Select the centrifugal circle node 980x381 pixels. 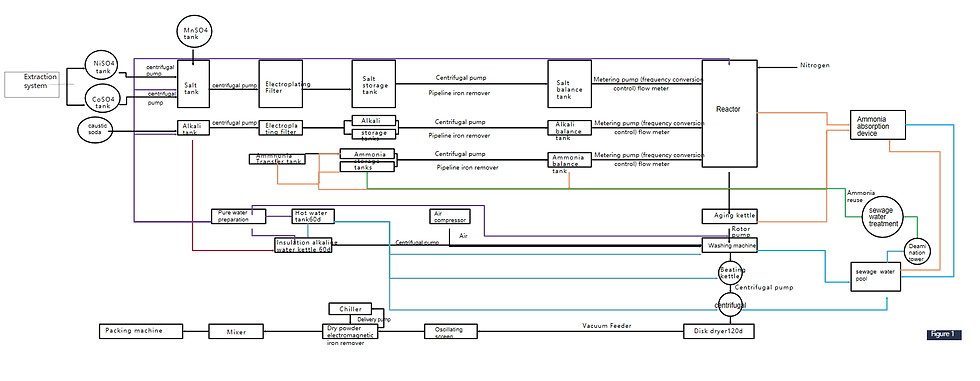click(x=729, y=305)
